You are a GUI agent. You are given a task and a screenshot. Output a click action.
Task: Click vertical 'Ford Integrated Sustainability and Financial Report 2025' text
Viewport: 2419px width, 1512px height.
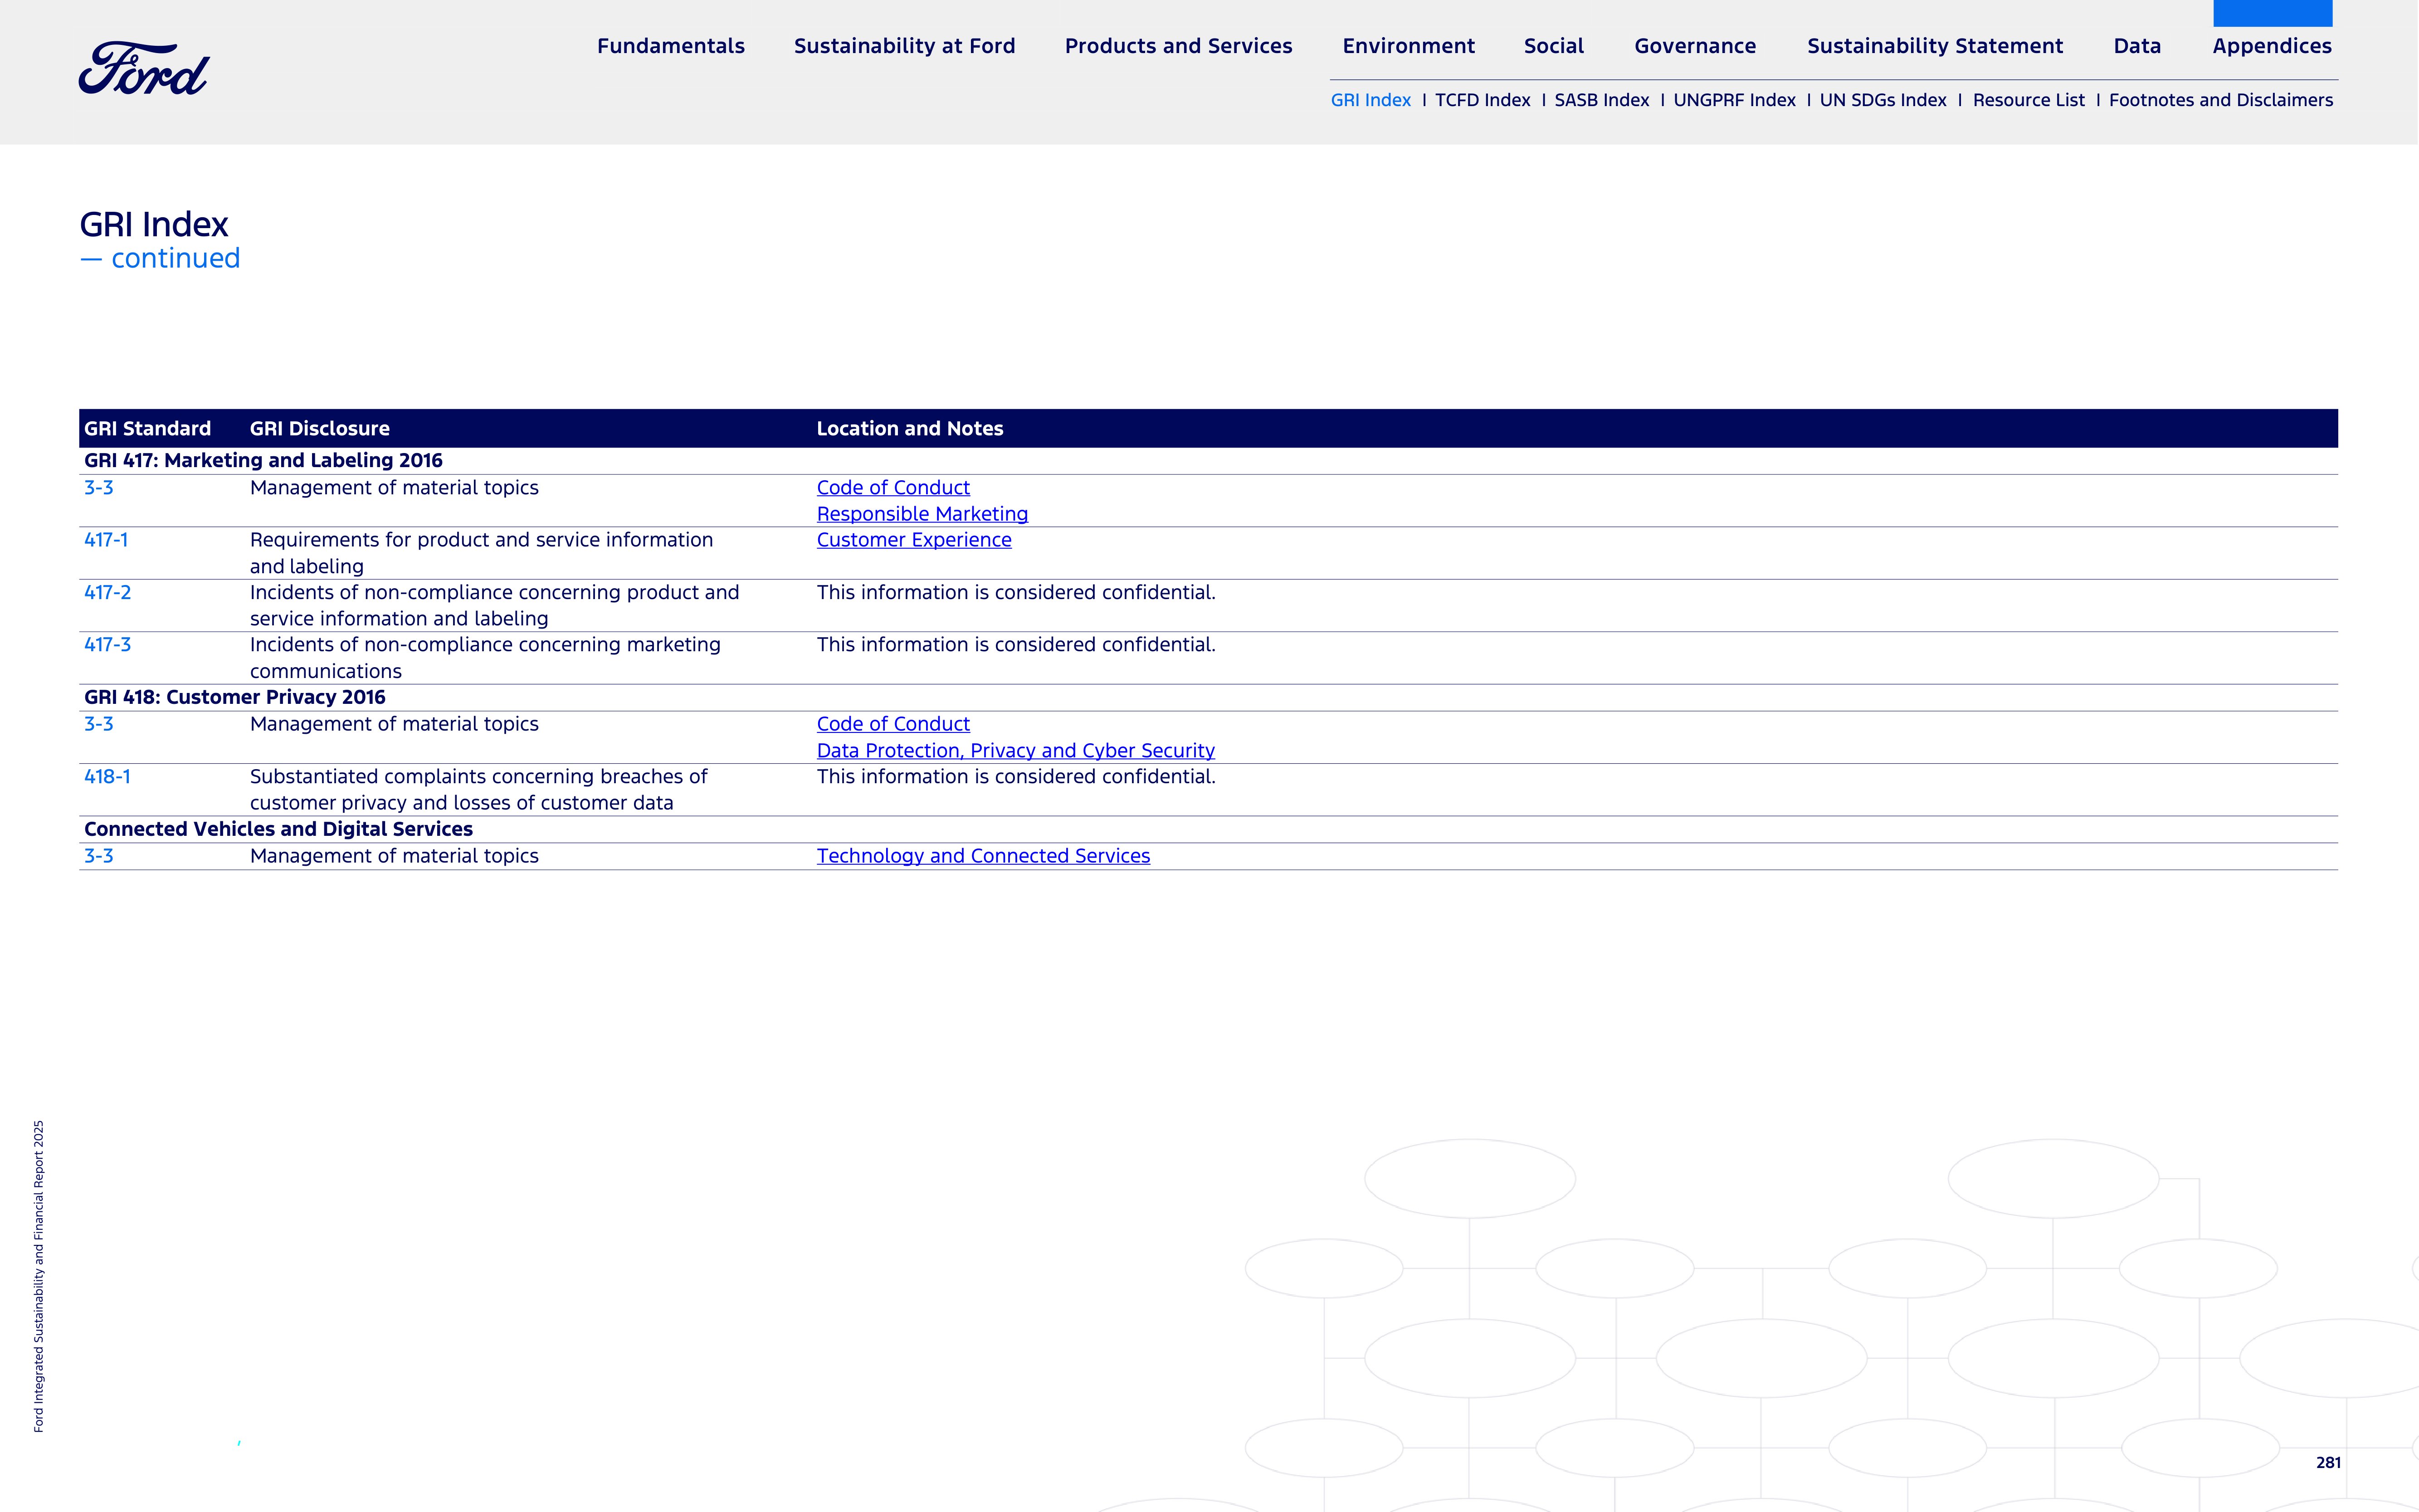point(39,1276)
